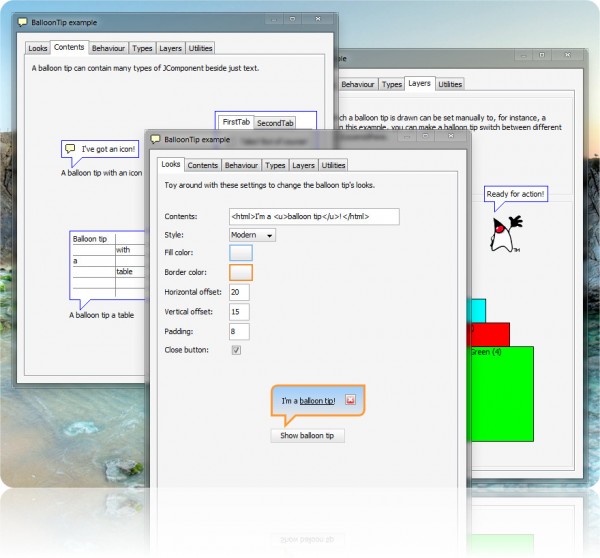Switch to Contents tab in the front window
Viewport: 600px width, 558px height.
point(203,165)
